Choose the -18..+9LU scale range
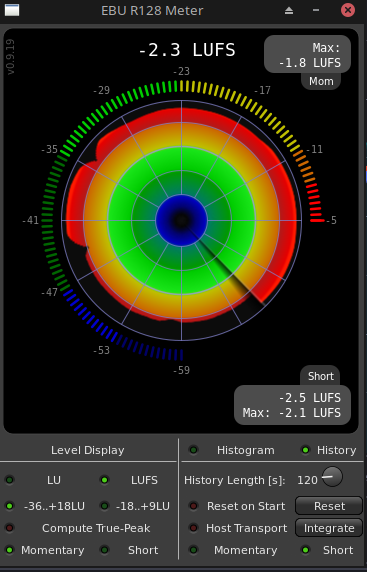The image size is (367, 572). [135, 506]
